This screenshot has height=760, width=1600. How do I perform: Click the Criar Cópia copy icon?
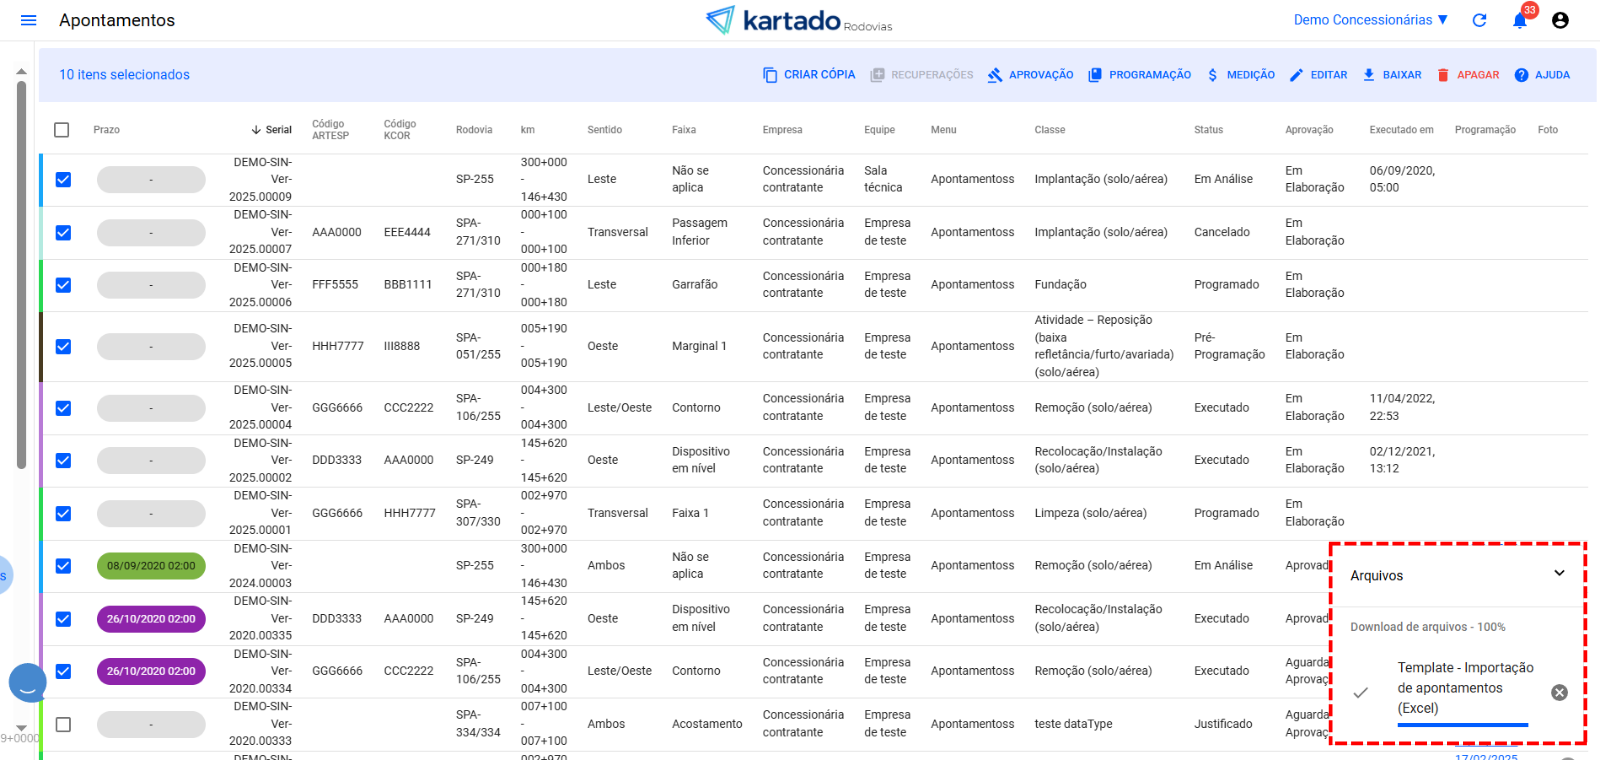[x=770, y=75]
